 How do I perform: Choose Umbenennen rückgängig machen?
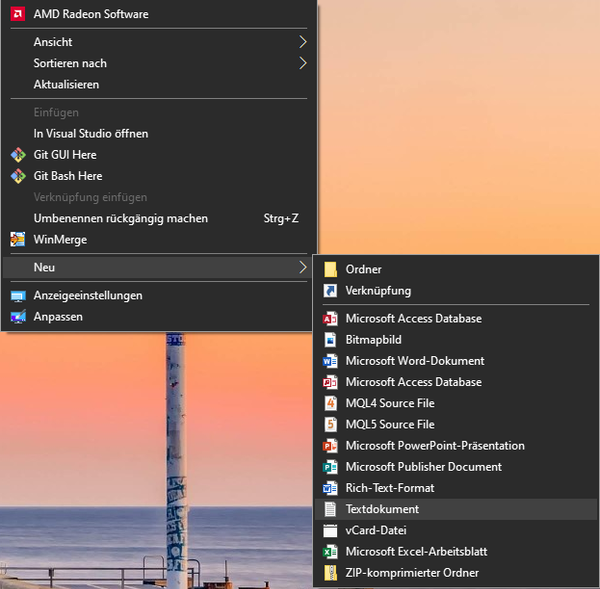[120, 218]
